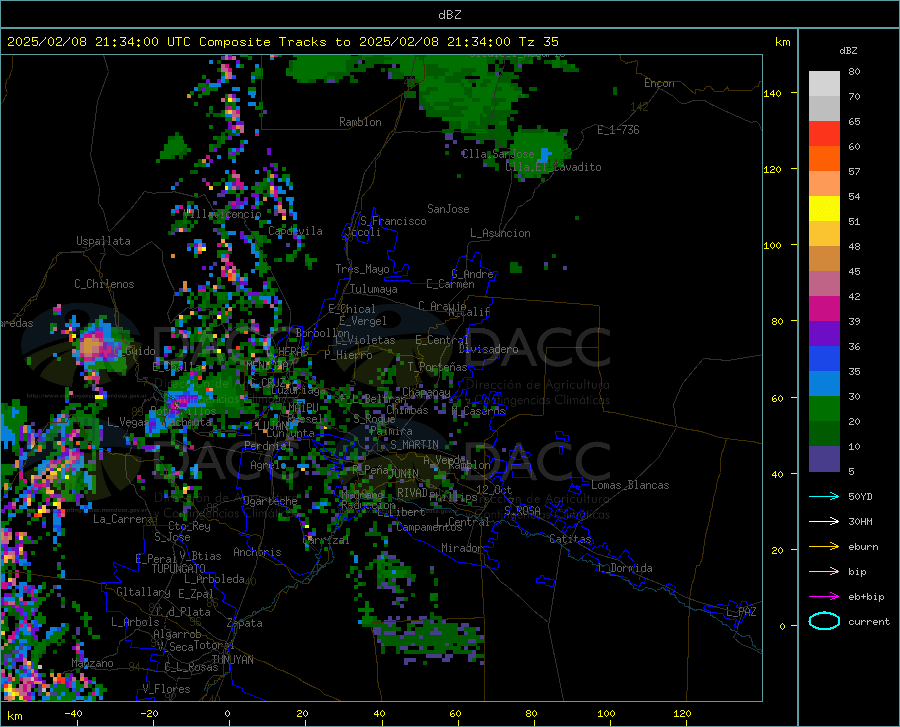The width and height of the screenshot is (900, 727).
Task: Click 'Encon' map label
Action: [x=660, y=83]
